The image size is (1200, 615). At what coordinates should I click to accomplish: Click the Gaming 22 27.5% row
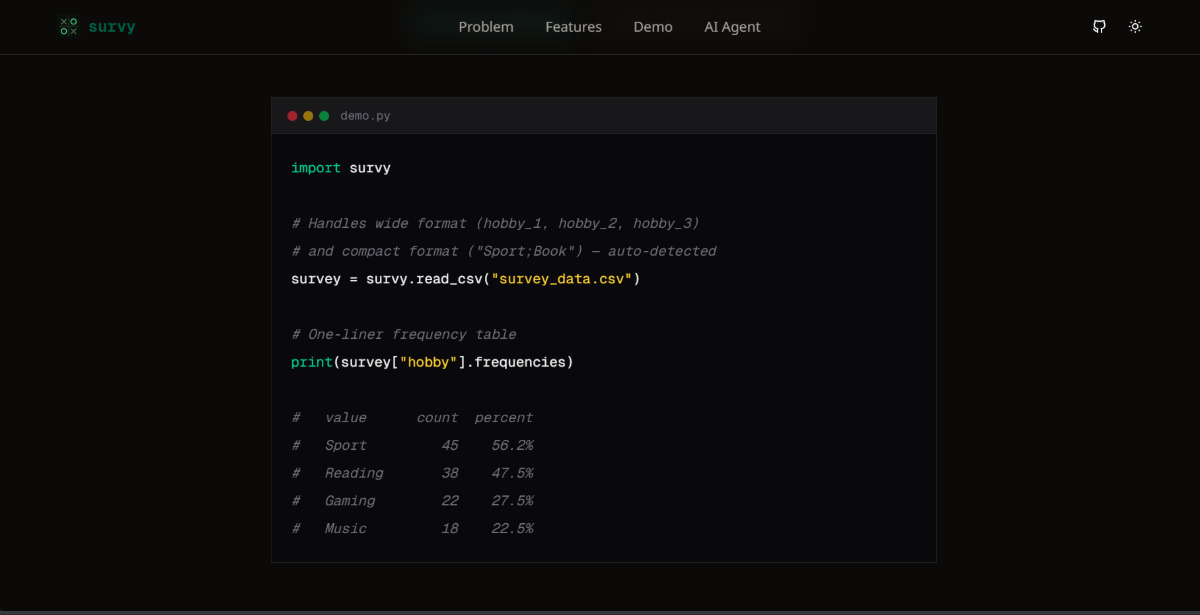(412, 501)
